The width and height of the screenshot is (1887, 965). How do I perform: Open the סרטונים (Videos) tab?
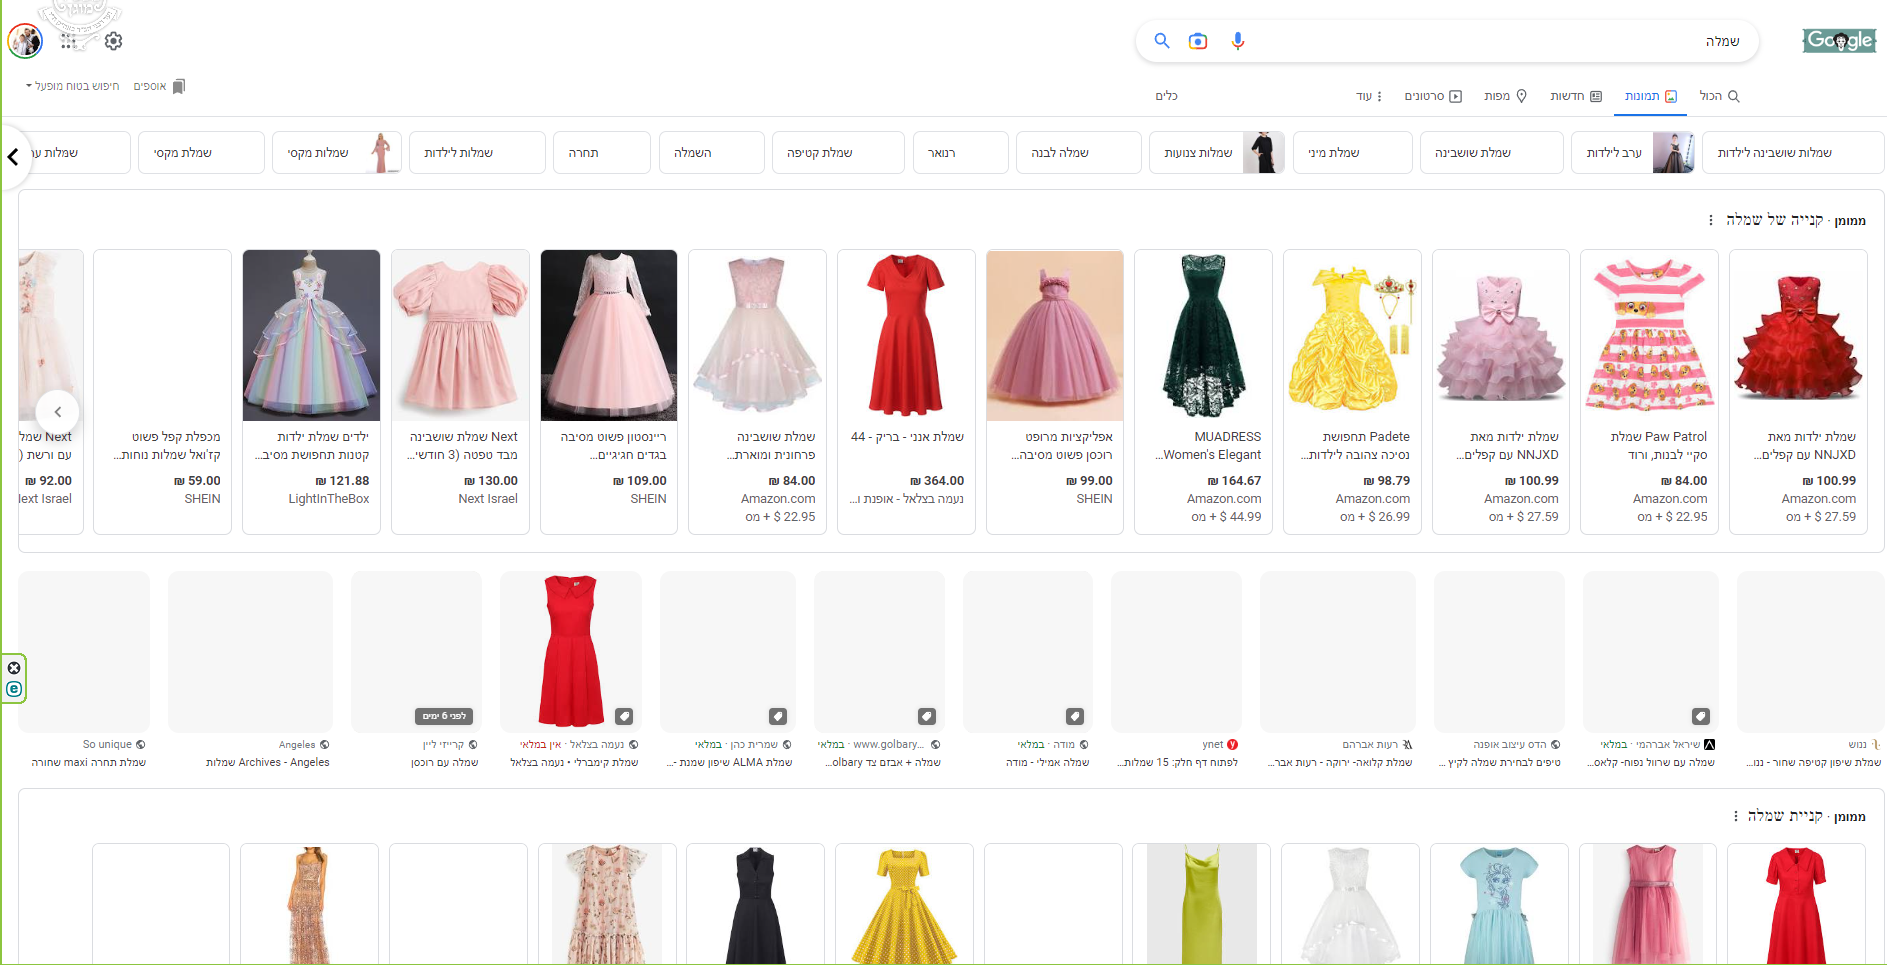[x=1433, y=97]
